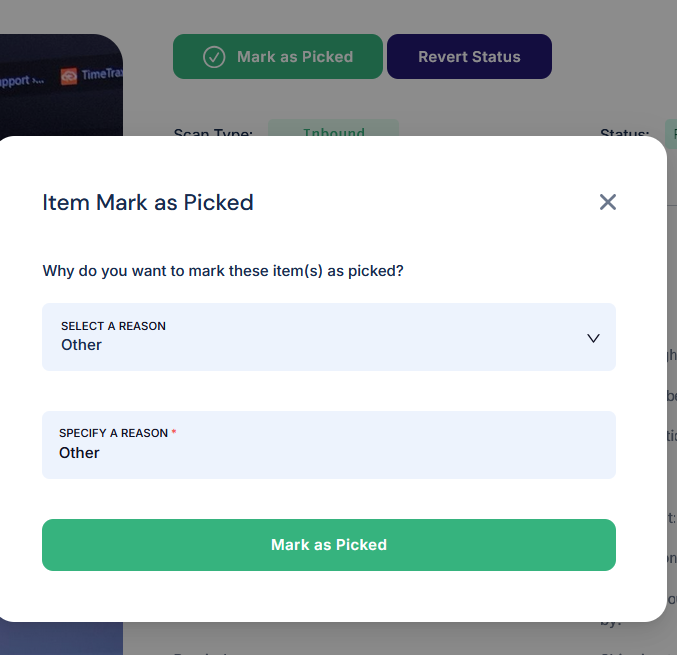Click the Item Mark as Picked title

pyautogui.click(x=148, y=202)
